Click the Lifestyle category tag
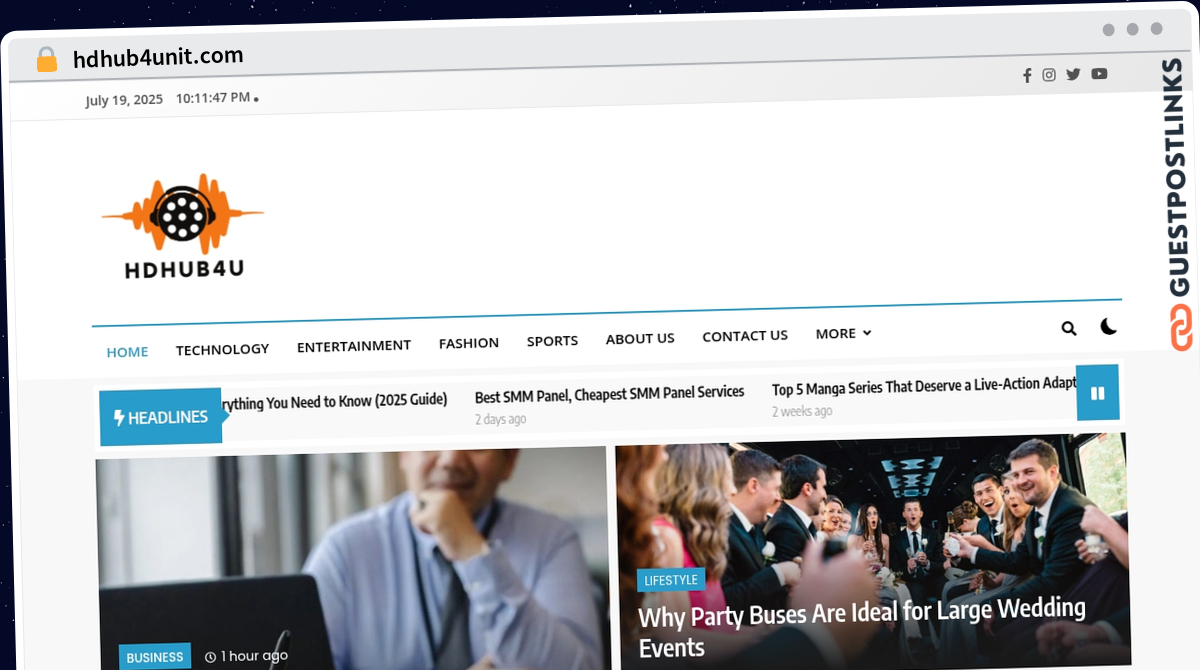 coord(671,580)
